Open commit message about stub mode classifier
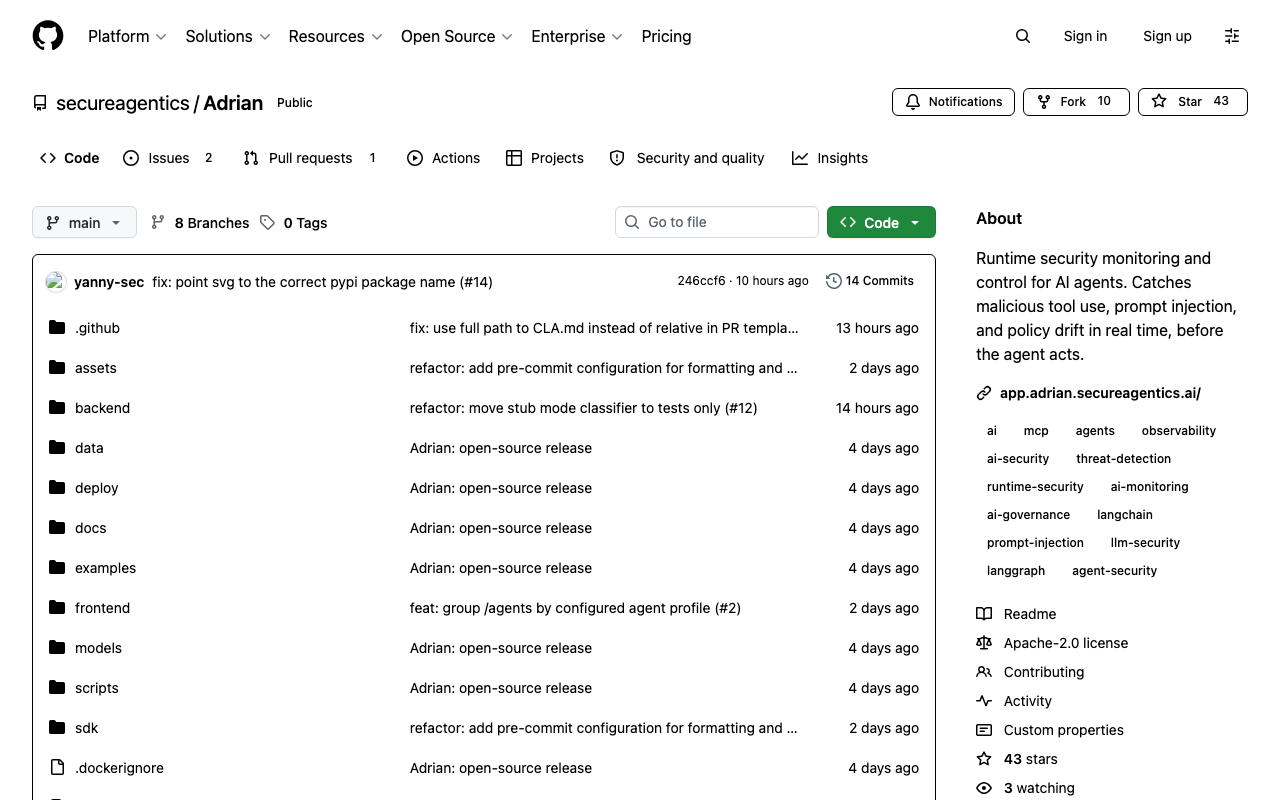Viewport: 1280px width, 800px height. (583, 408)
